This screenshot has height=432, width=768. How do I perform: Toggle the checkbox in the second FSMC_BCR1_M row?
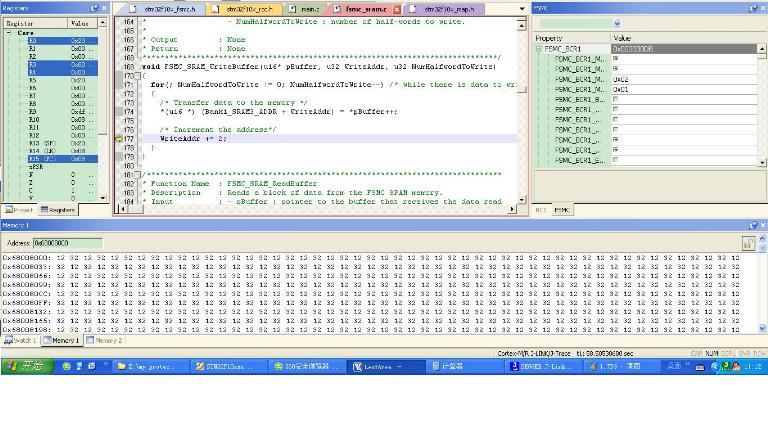pos(616,69)
